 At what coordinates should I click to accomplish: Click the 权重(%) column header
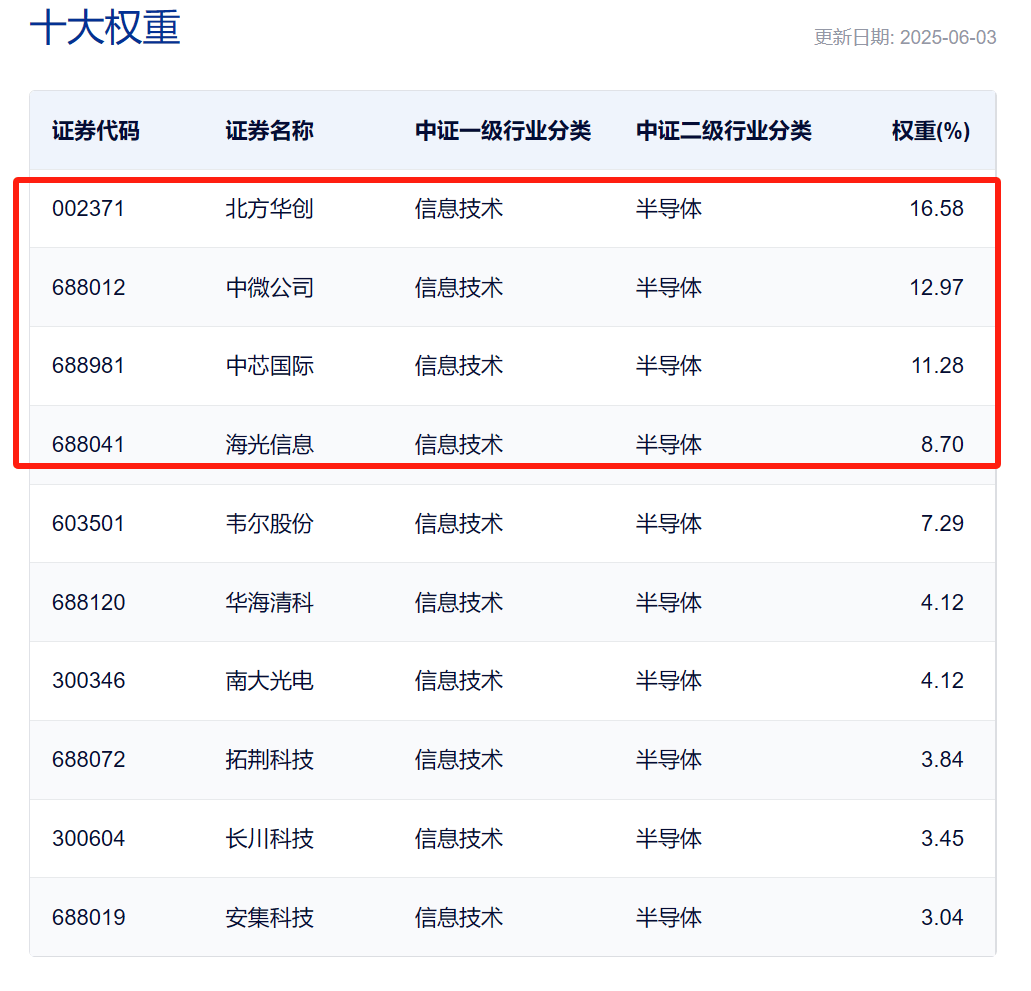[930, 131]
